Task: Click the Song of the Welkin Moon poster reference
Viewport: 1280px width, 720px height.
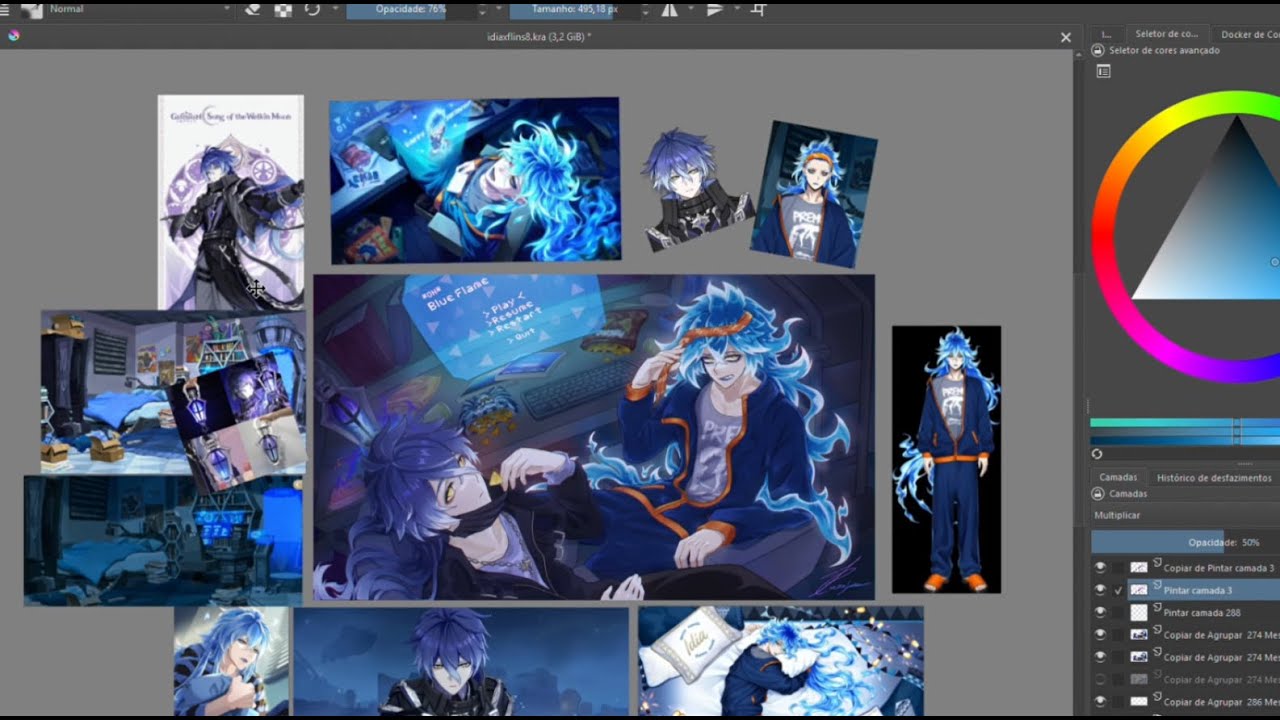Action: 230,202
